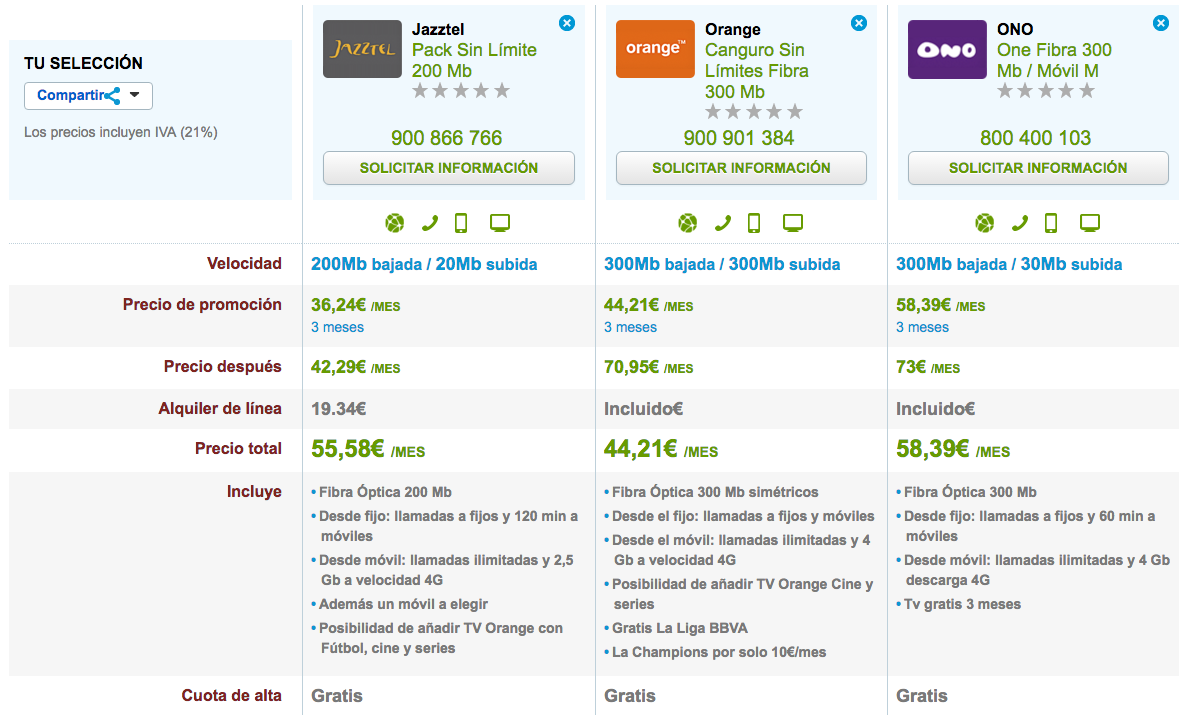Click 'Los precios incluyen IVA (21%)' note

(x=121, y=133)
